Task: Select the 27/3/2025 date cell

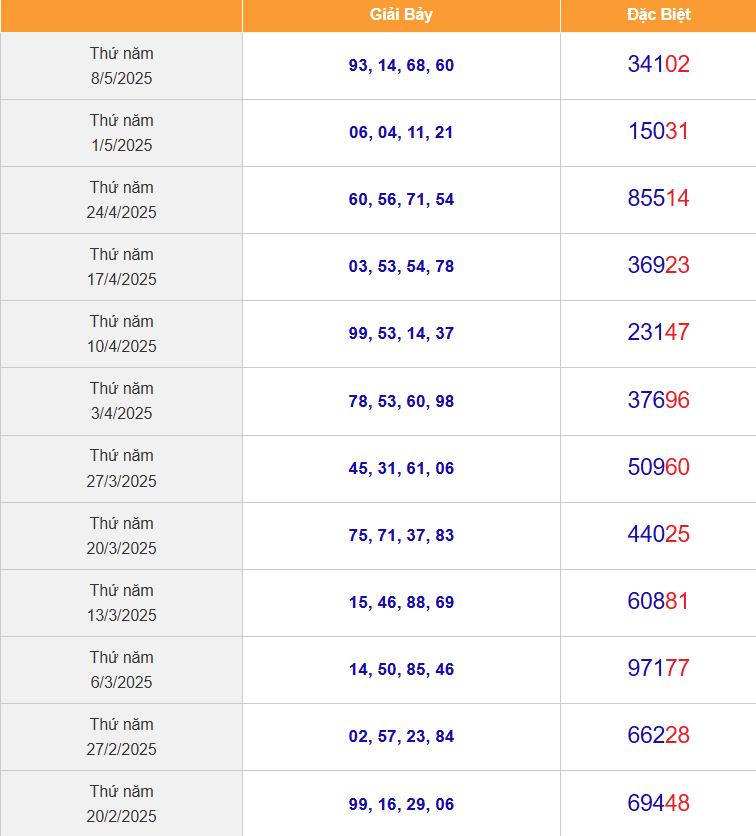Action: [x=122, y=468]
